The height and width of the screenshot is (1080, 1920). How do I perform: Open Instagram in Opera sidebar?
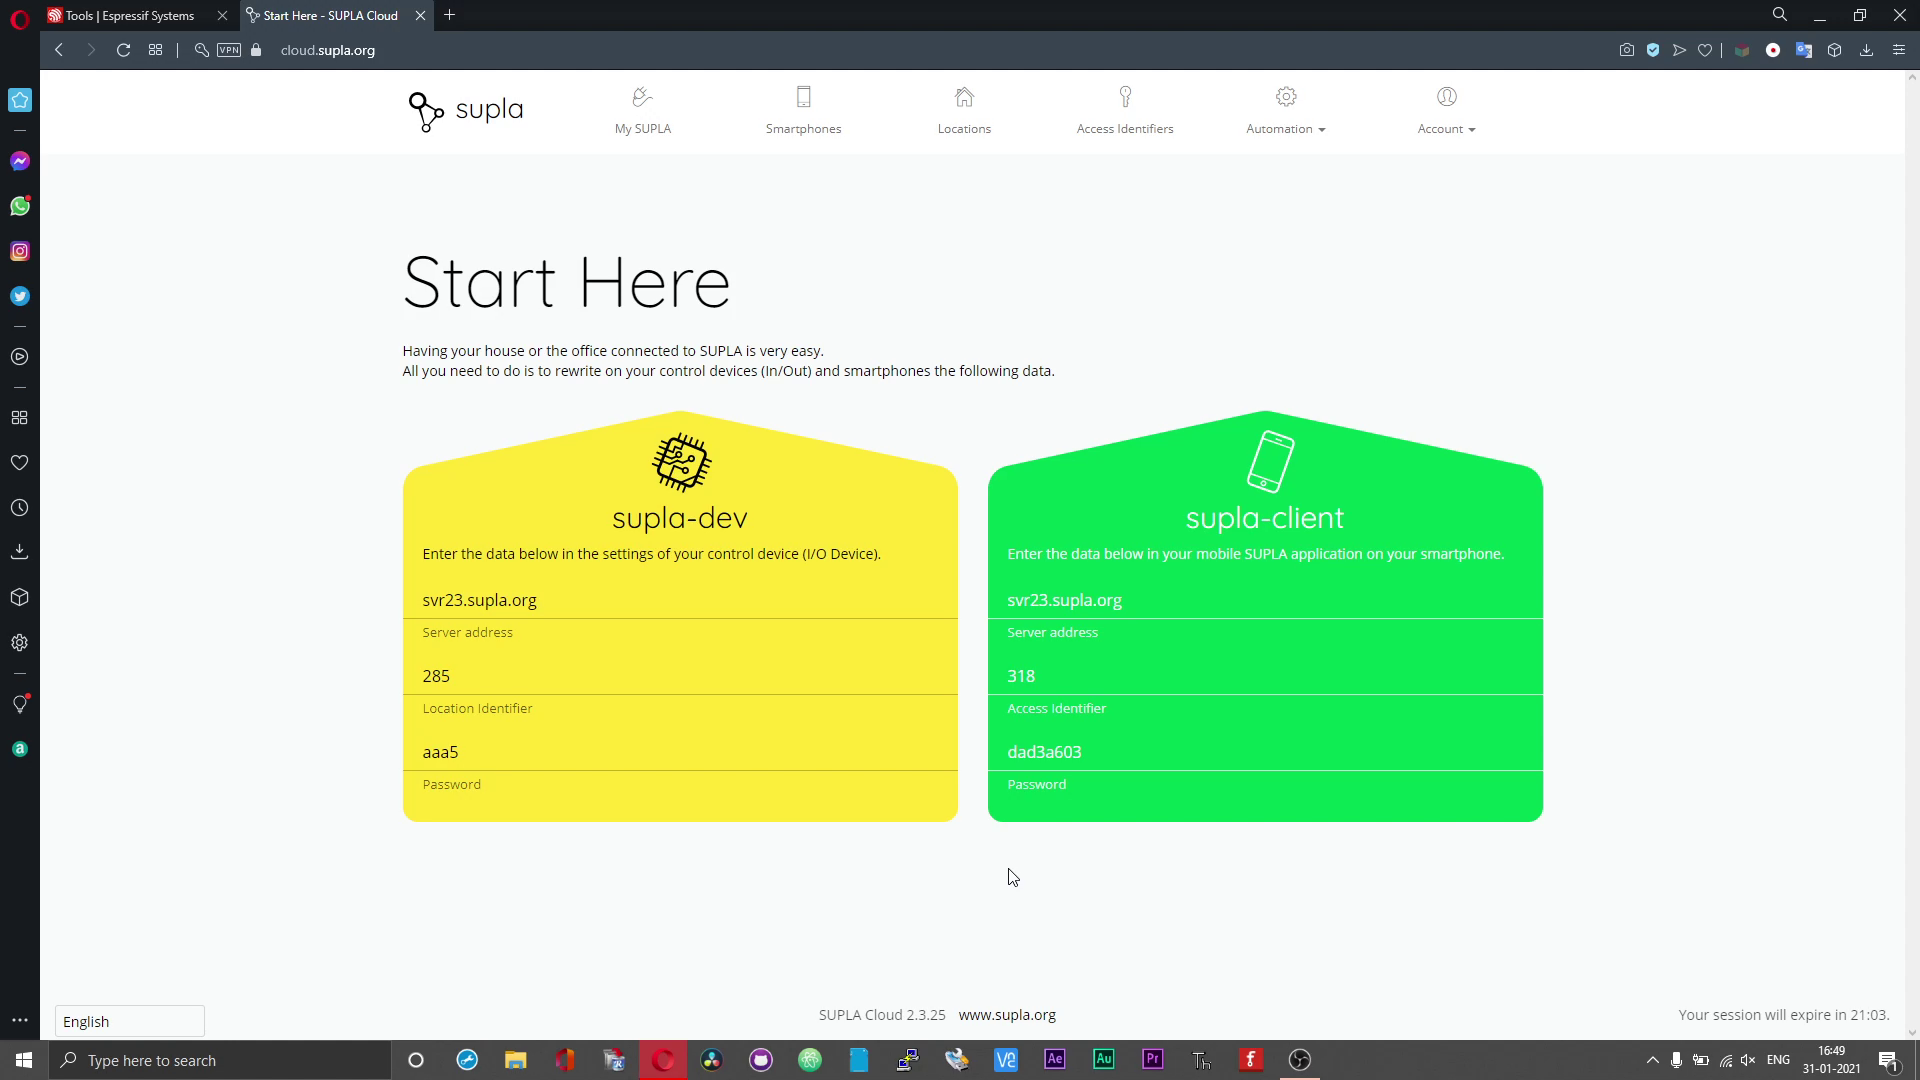(20, 251)
